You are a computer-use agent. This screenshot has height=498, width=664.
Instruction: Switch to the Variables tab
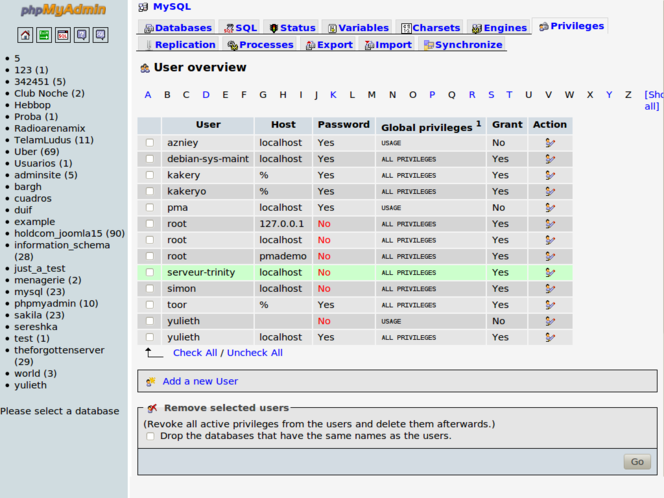[x=358, y=28]
